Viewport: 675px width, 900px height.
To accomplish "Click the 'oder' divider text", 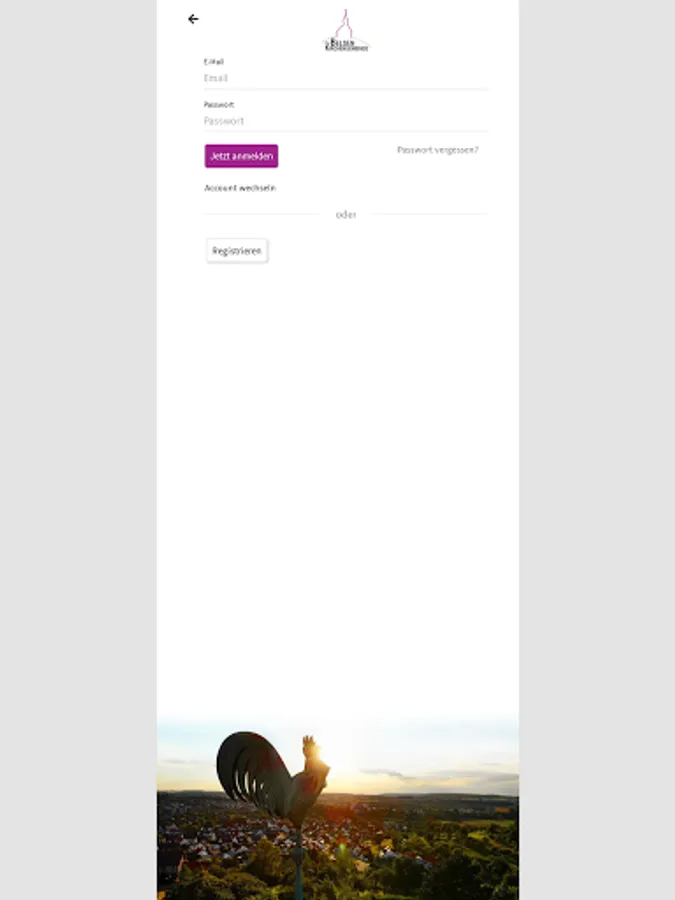I will point(346,215).
